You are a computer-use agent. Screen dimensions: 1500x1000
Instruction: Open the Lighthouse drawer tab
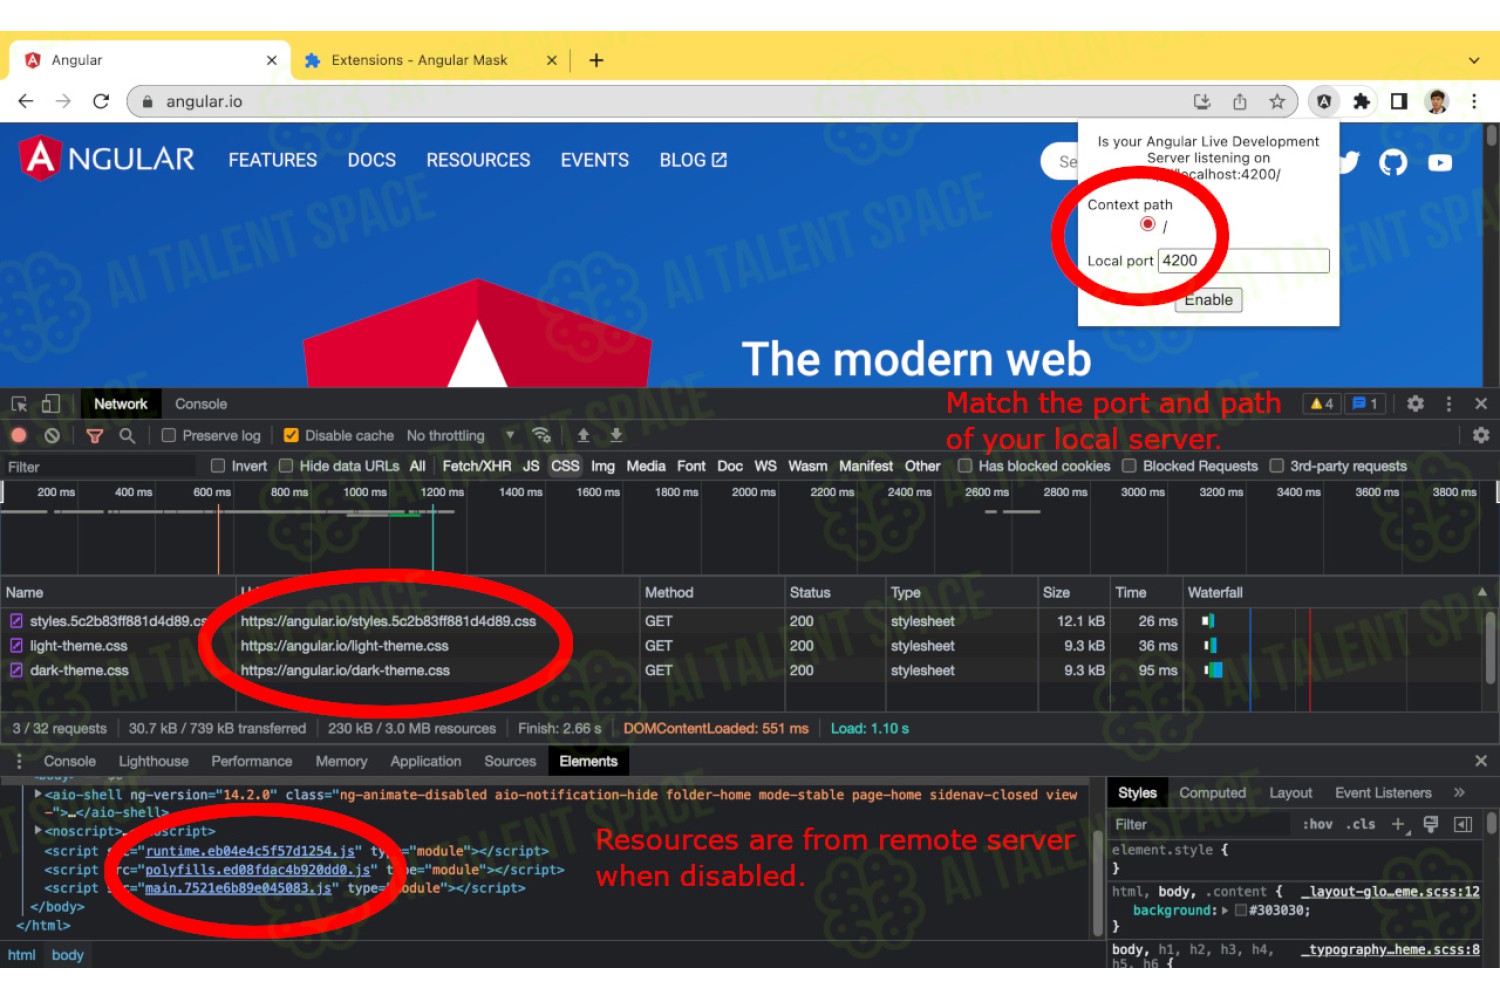pos(153,761)
